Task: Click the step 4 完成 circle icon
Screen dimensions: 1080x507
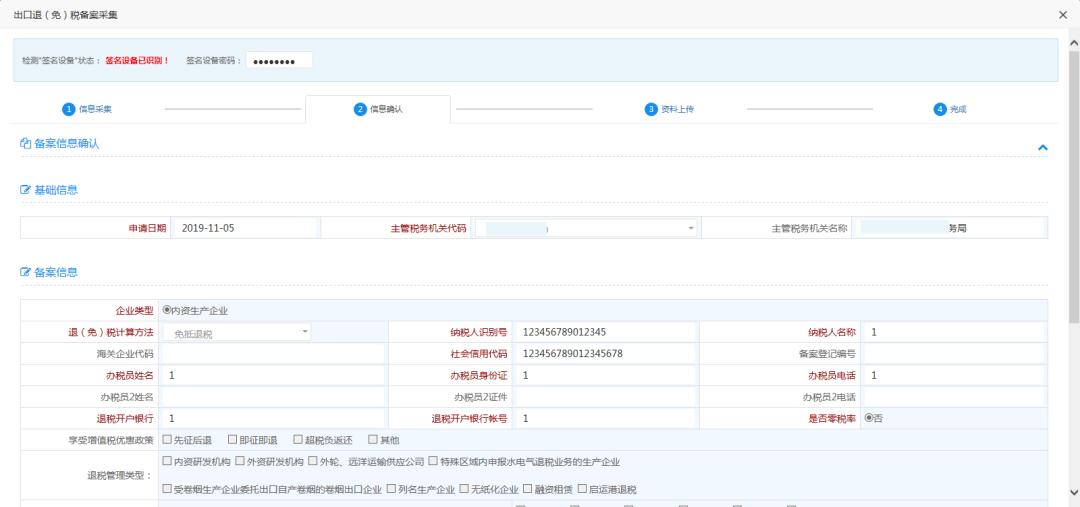Action: pos(939,109)
